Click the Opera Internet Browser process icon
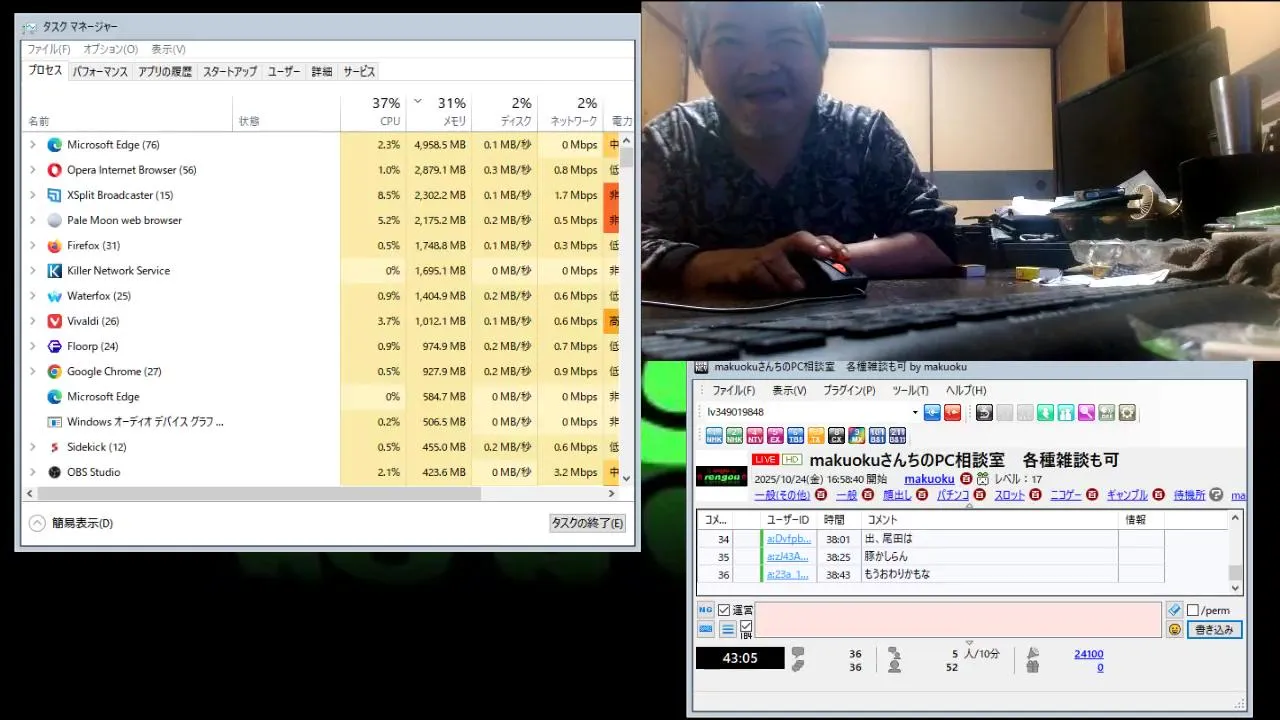The height and width of the screenshot is (720, 1280). point(54,170)
